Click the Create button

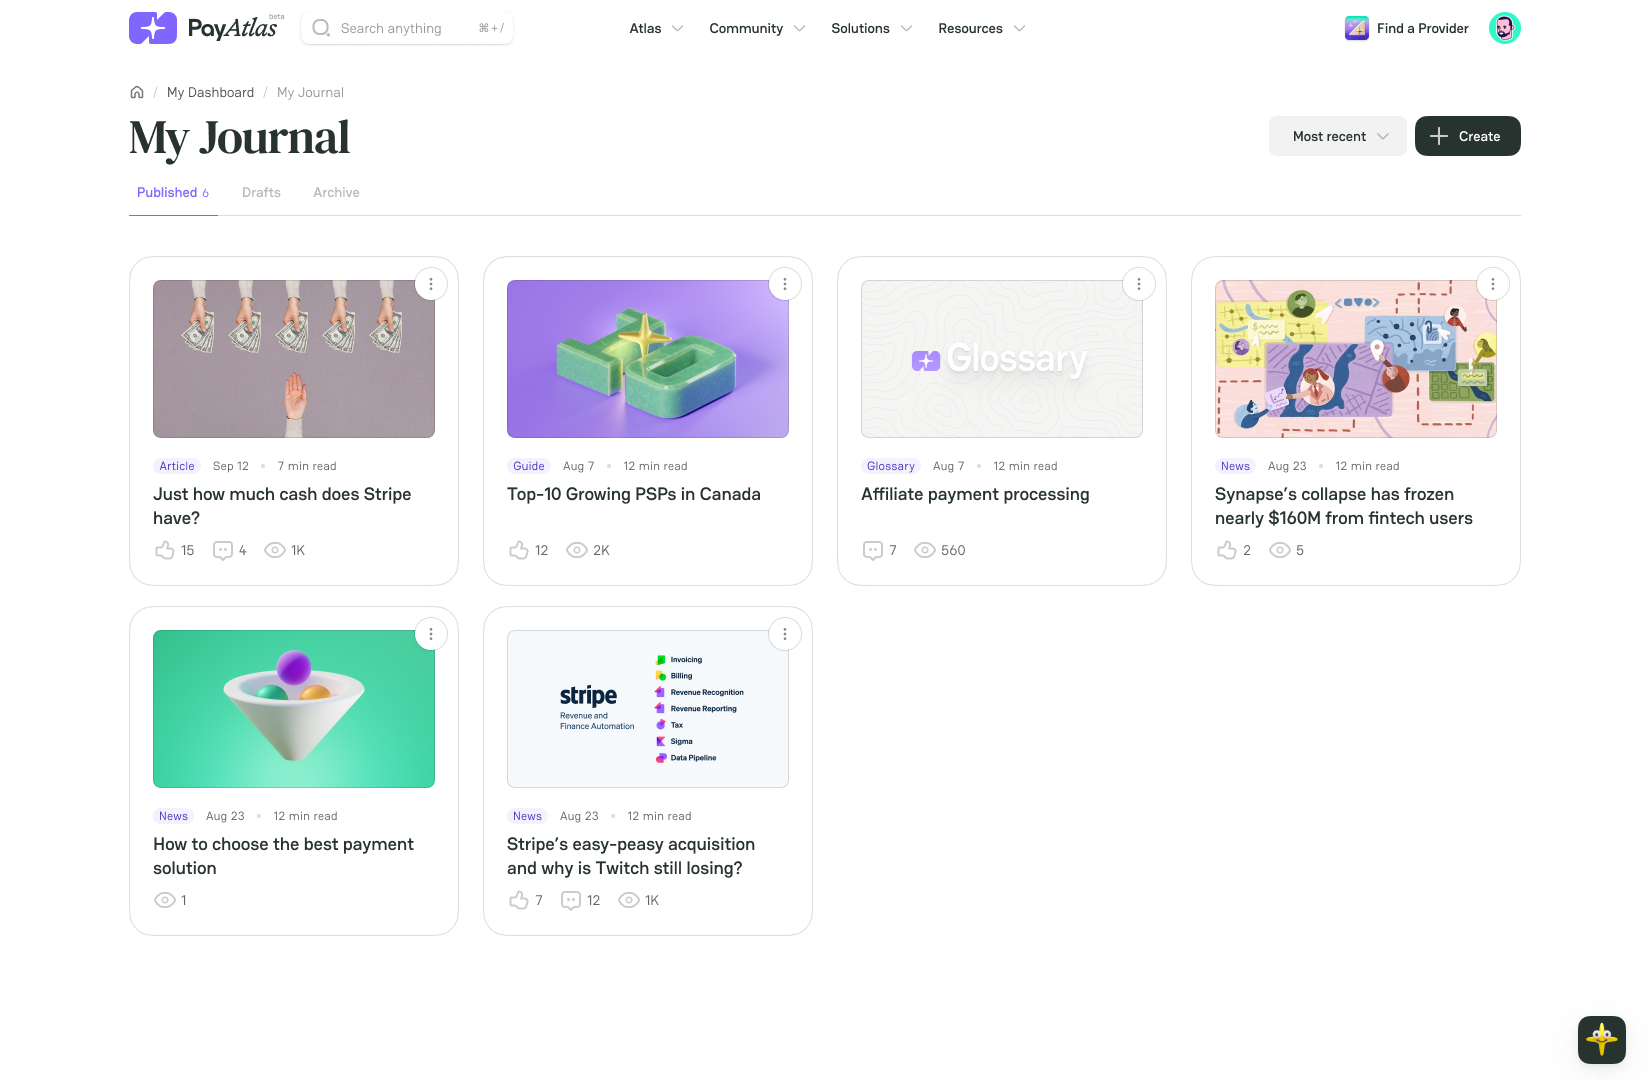(x=1467, y=136)
